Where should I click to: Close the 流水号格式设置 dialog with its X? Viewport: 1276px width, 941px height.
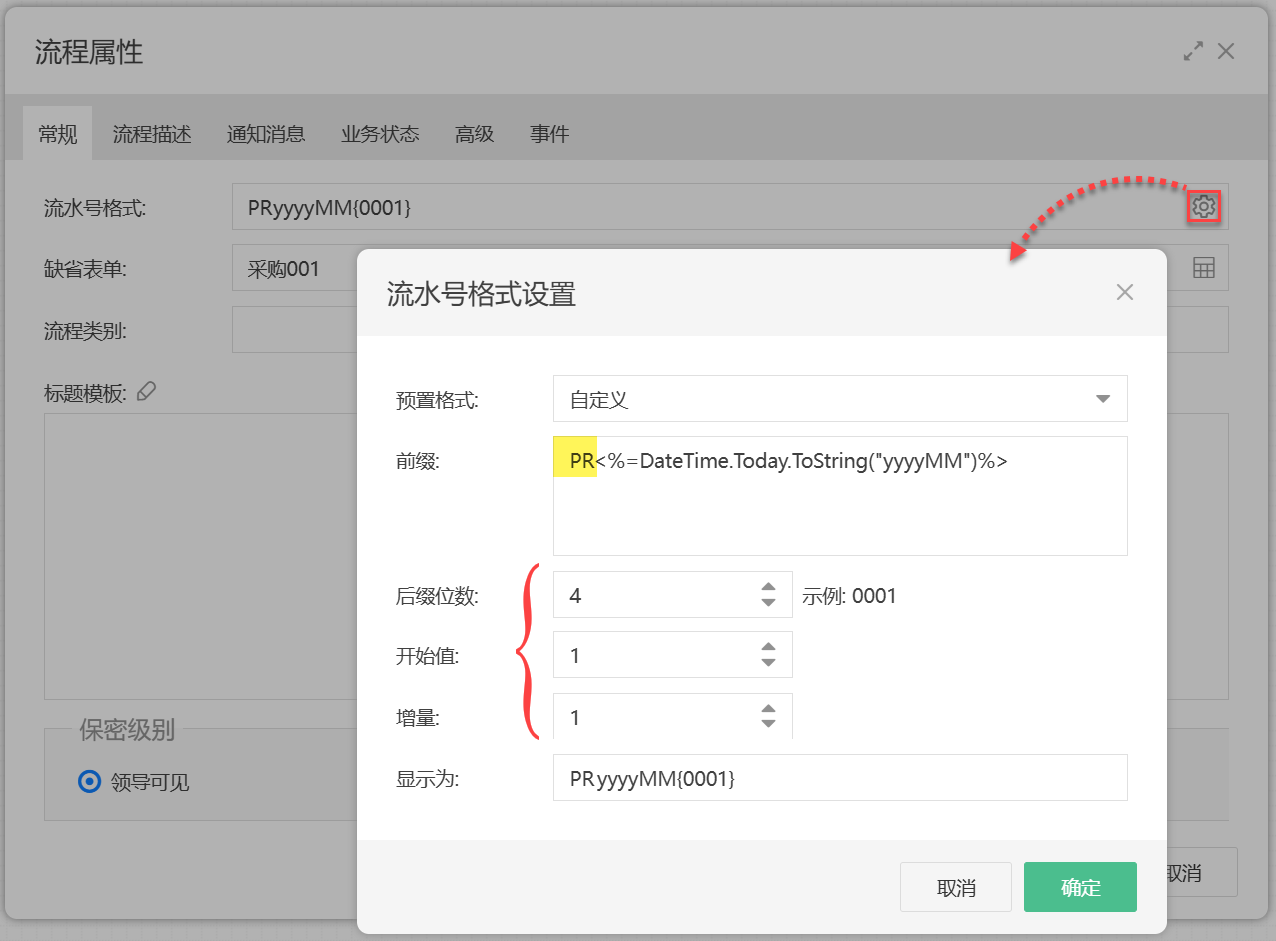coord(1124,292)
